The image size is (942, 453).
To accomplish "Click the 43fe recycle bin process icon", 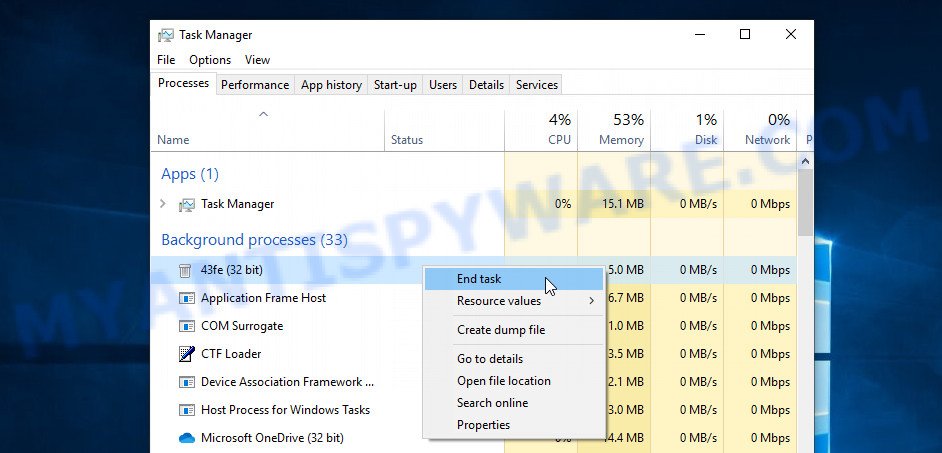I will coord(185,270).
